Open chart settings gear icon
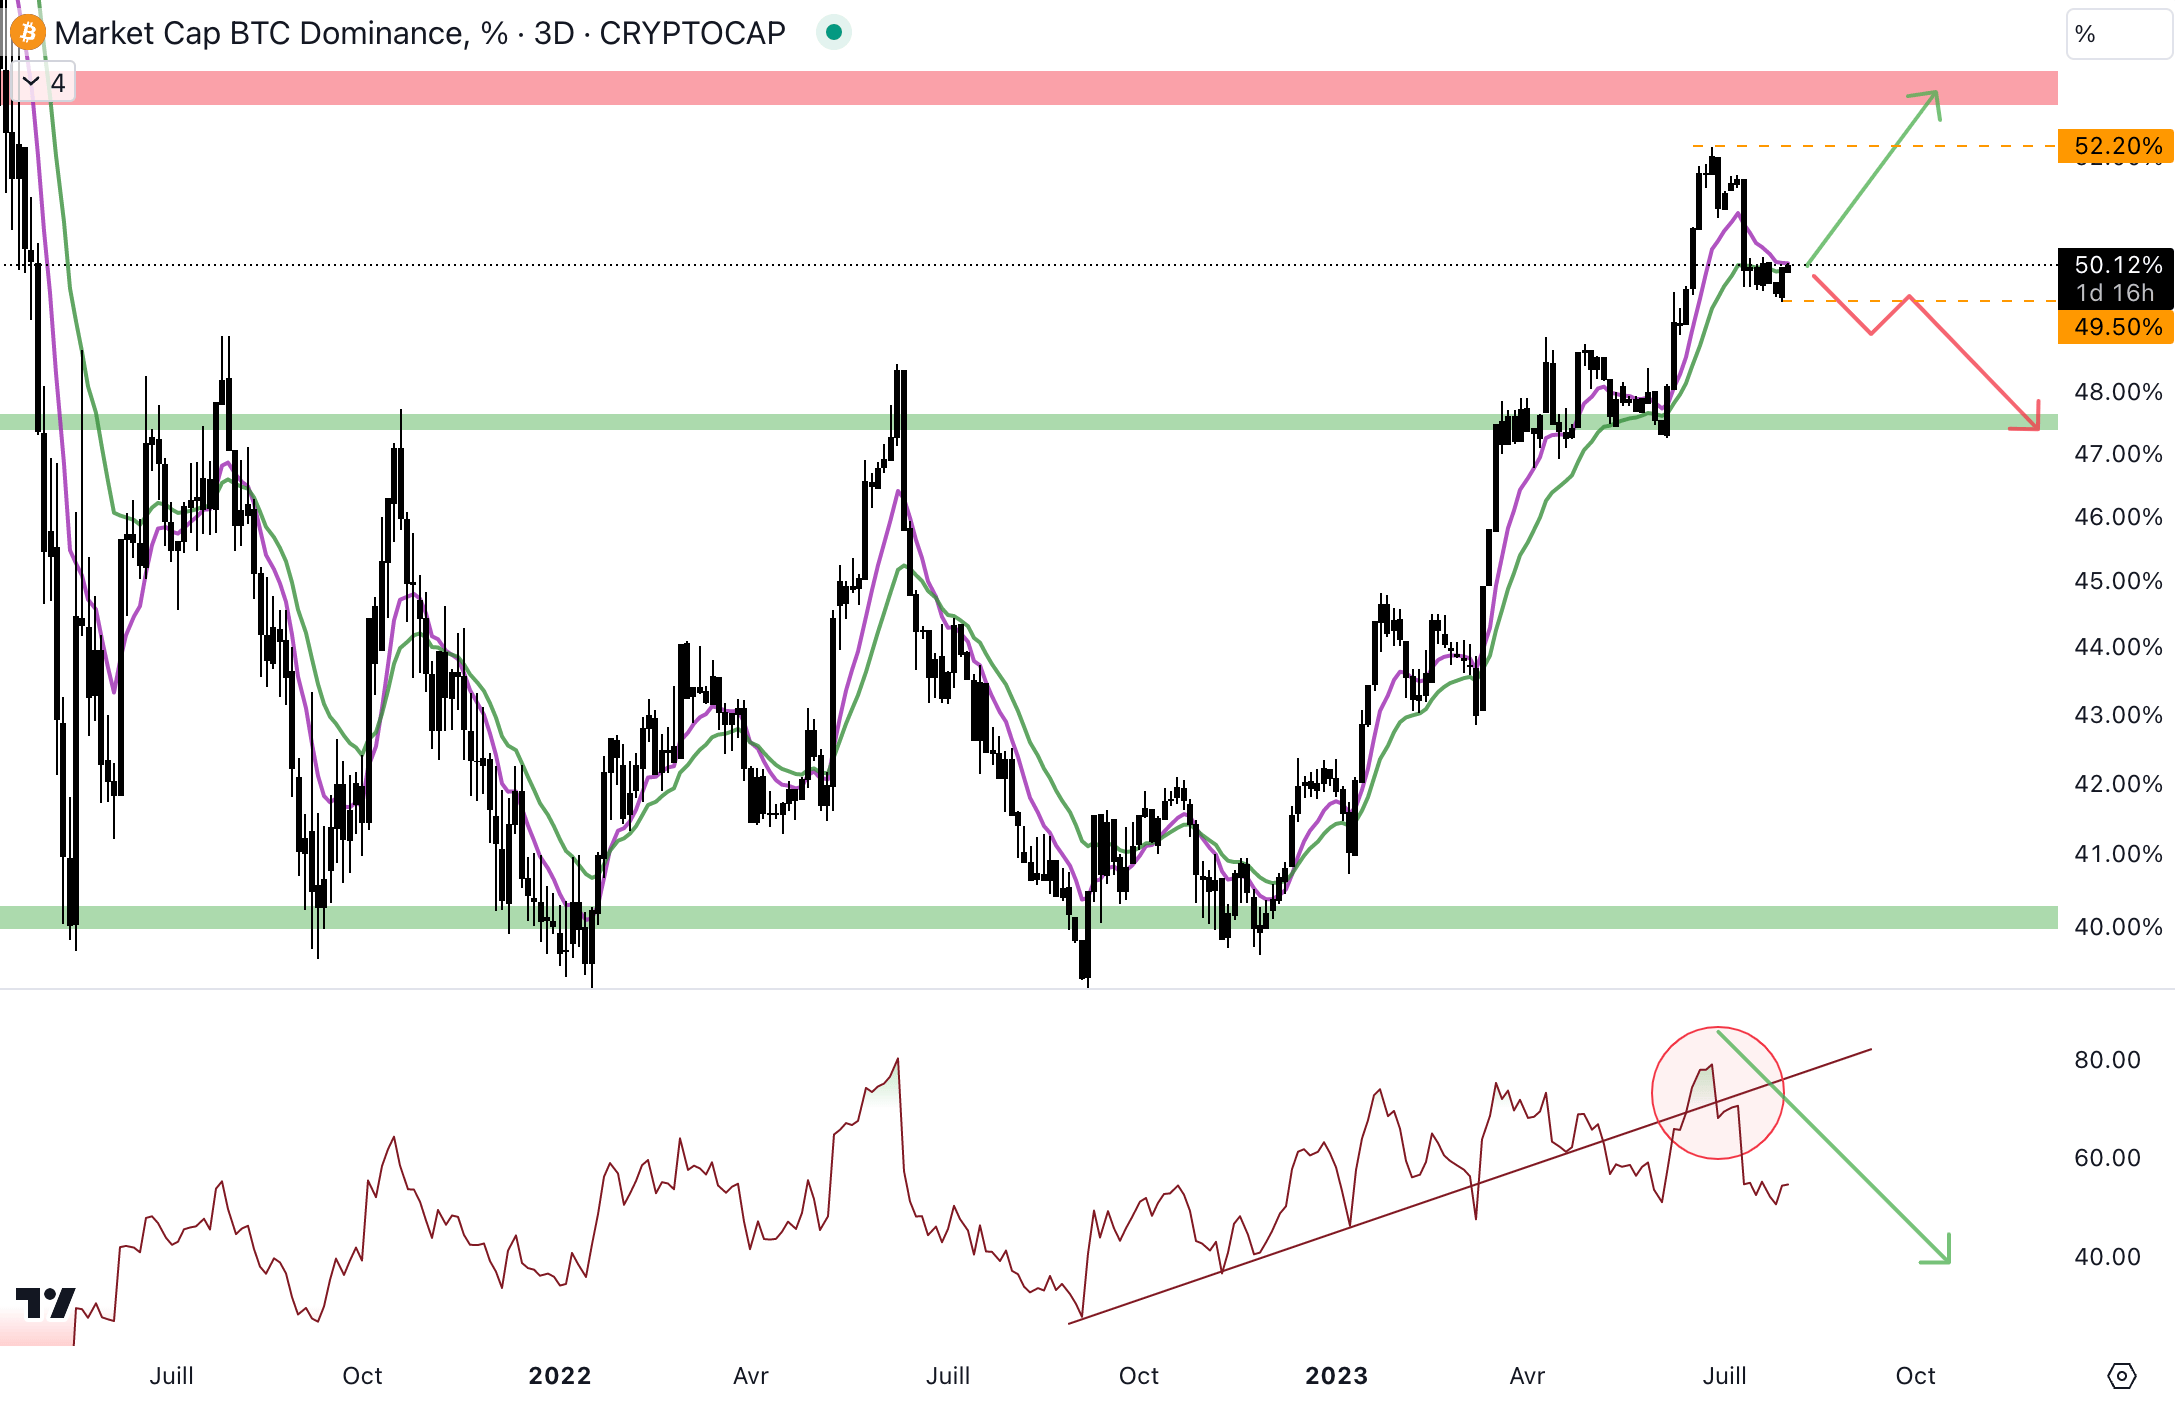 [2121, 1376]
